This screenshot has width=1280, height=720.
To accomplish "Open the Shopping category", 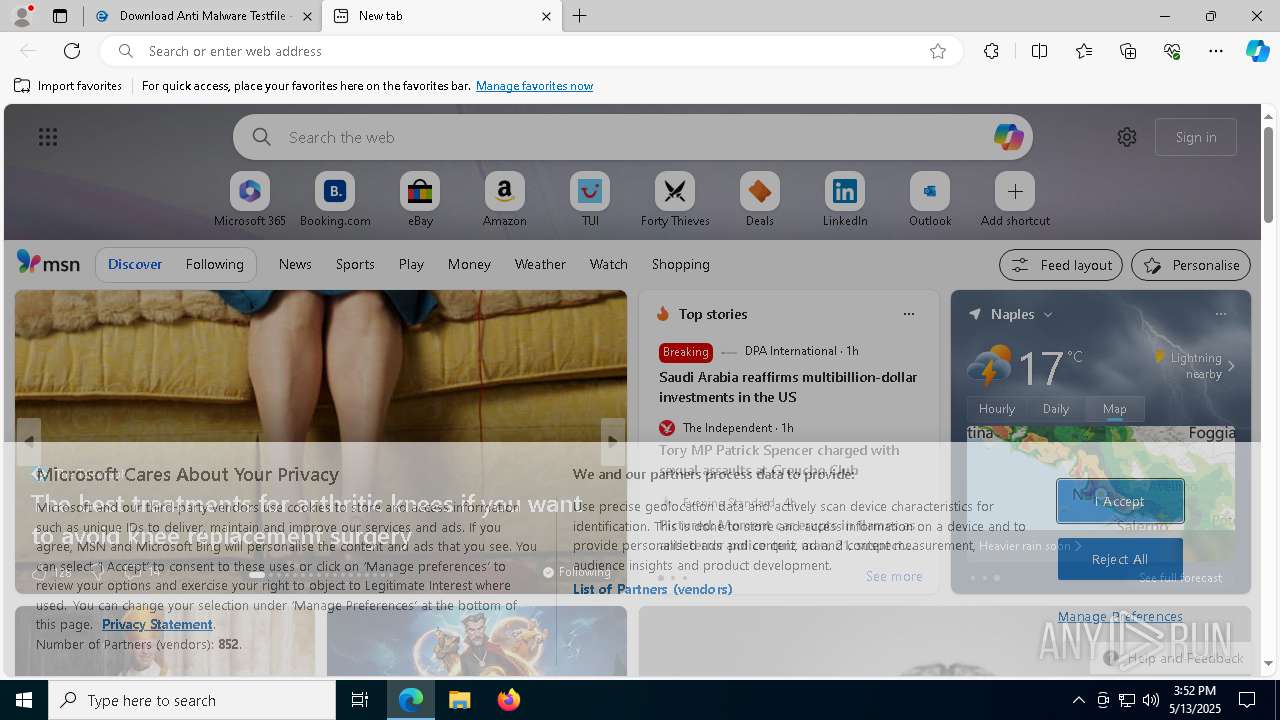I will pyautogui.click(x=681, y=264).
